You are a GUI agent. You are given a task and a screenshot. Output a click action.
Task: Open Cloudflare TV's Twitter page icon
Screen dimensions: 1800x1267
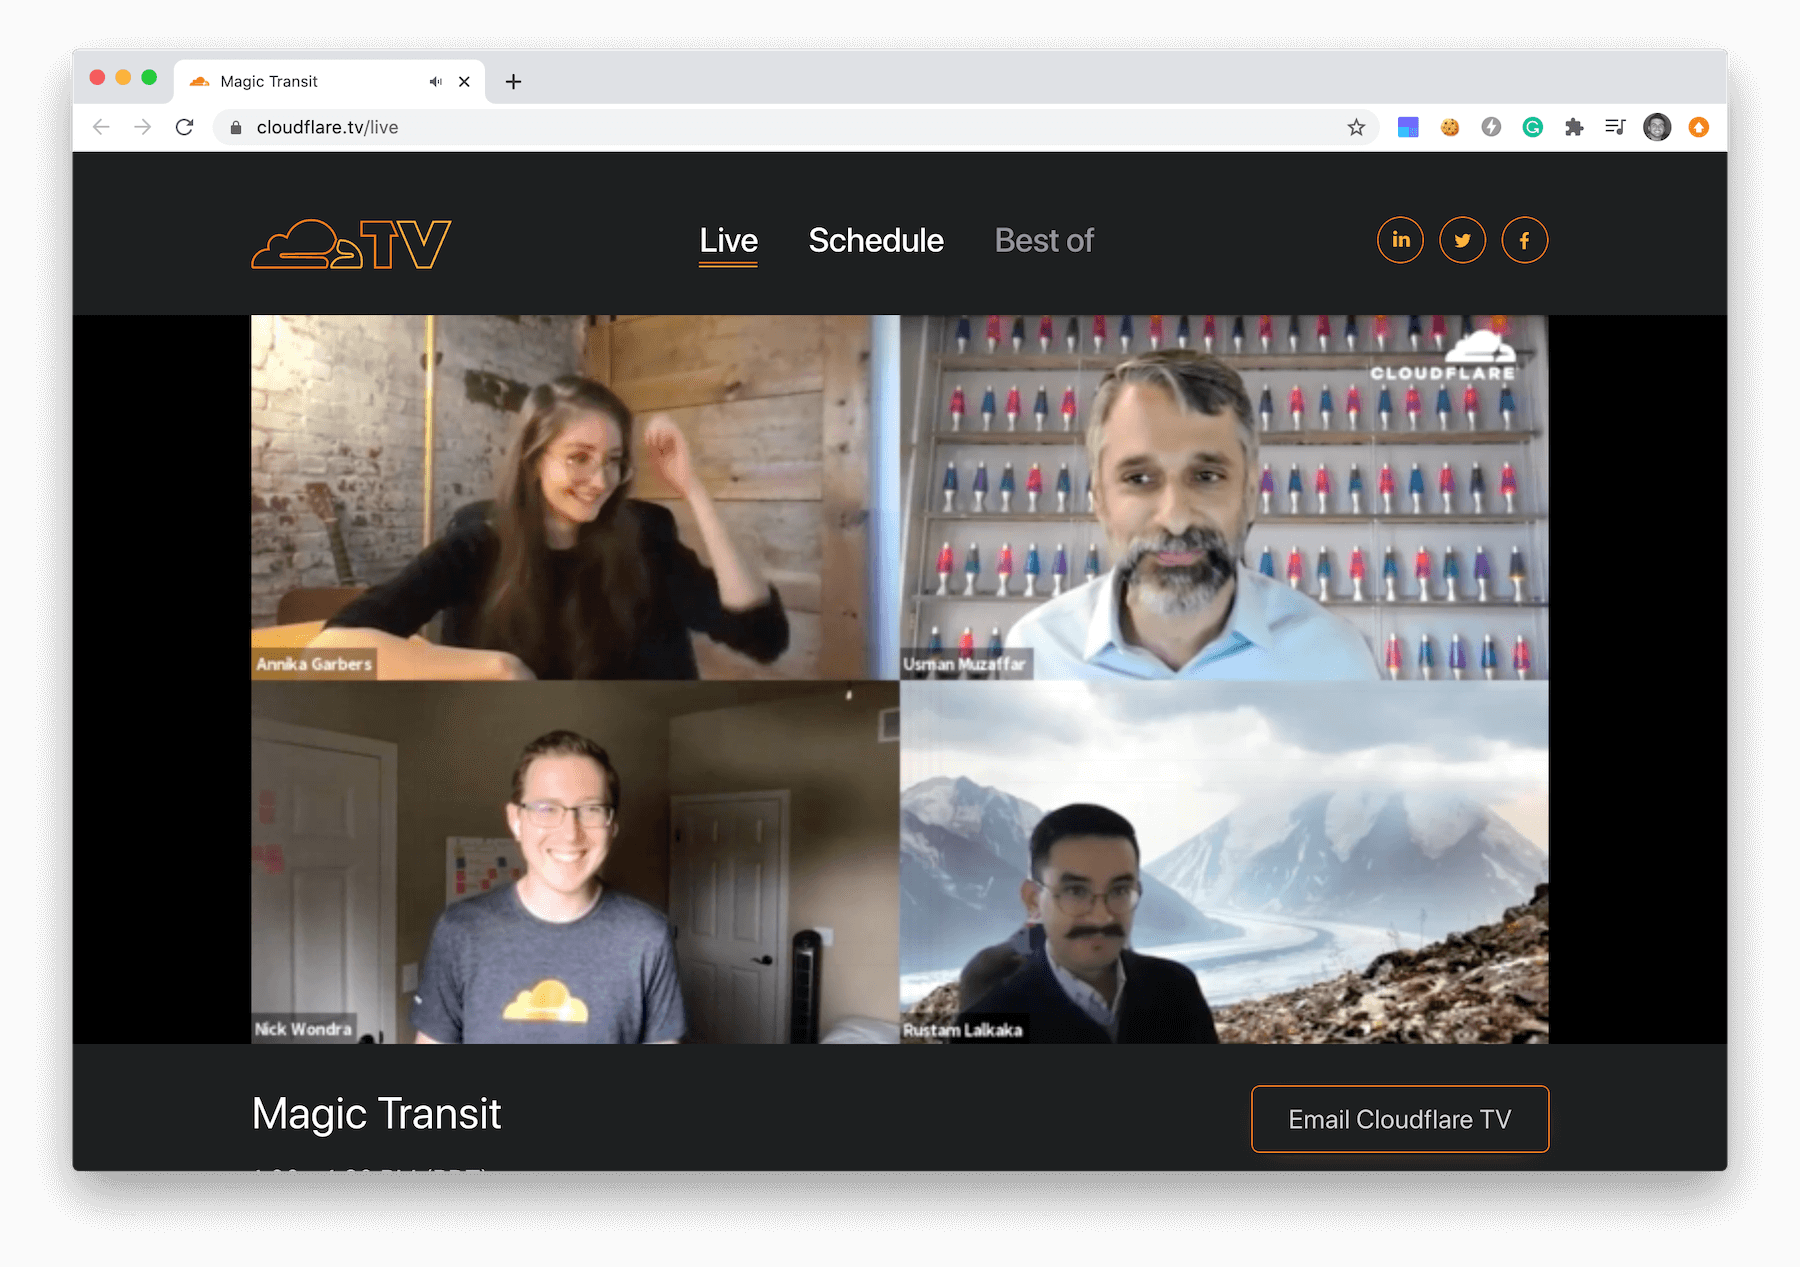click(1462, 240)
